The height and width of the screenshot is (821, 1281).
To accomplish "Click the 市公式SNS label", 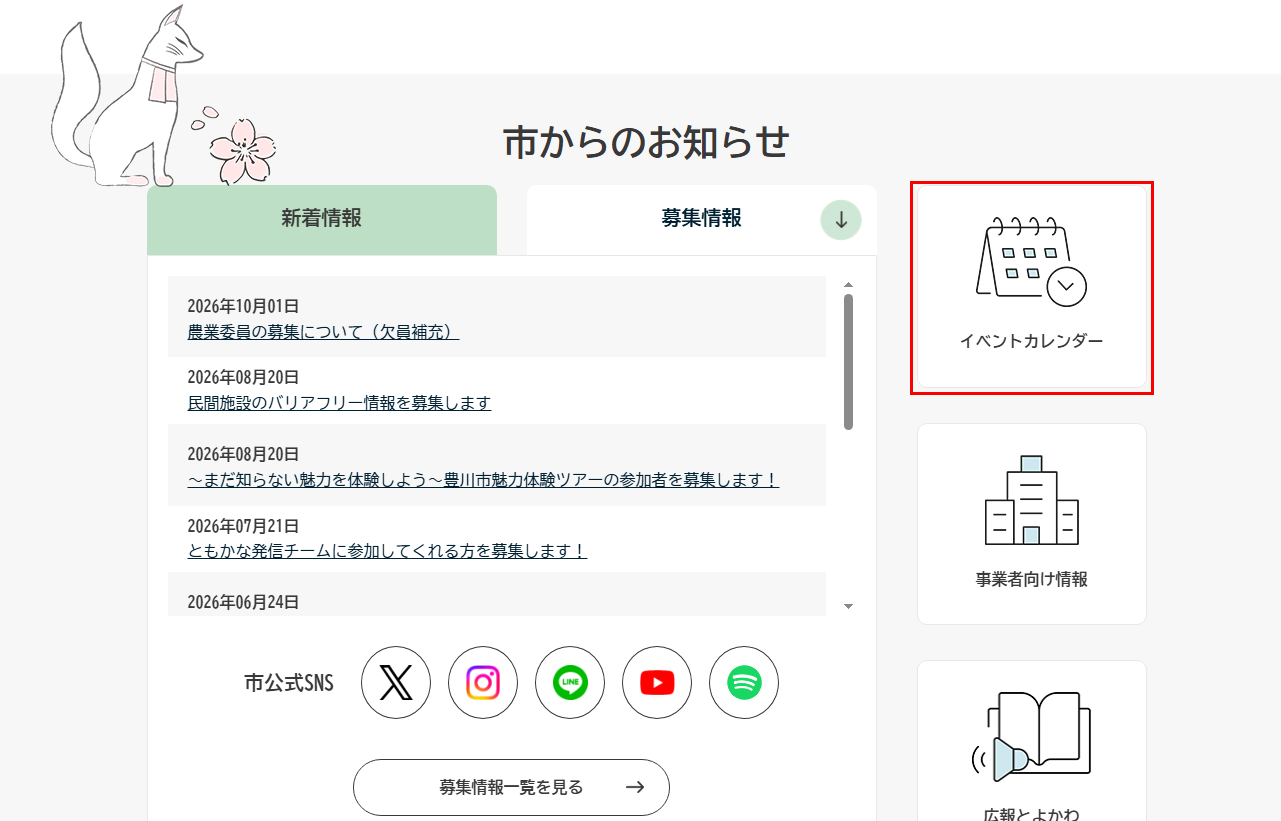I will click(289, 683).
